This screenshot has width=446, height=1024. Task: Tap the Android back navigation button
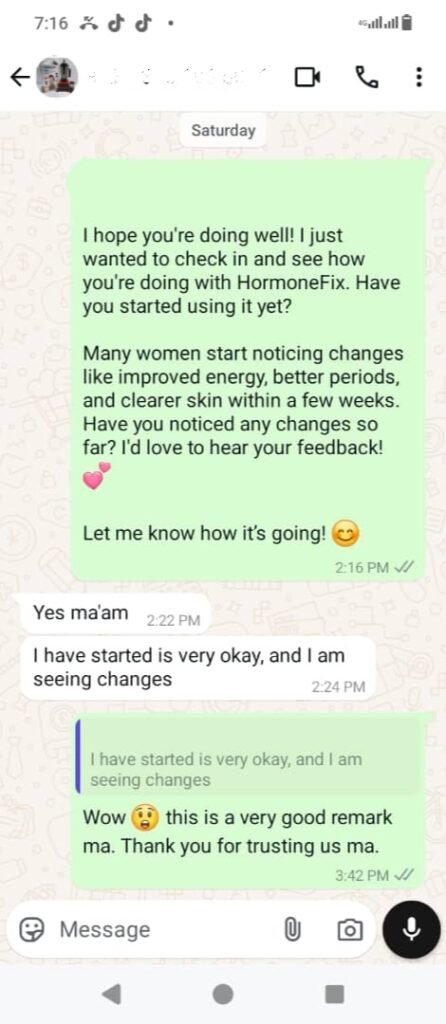pyautogui.click(x=111, y=994)
